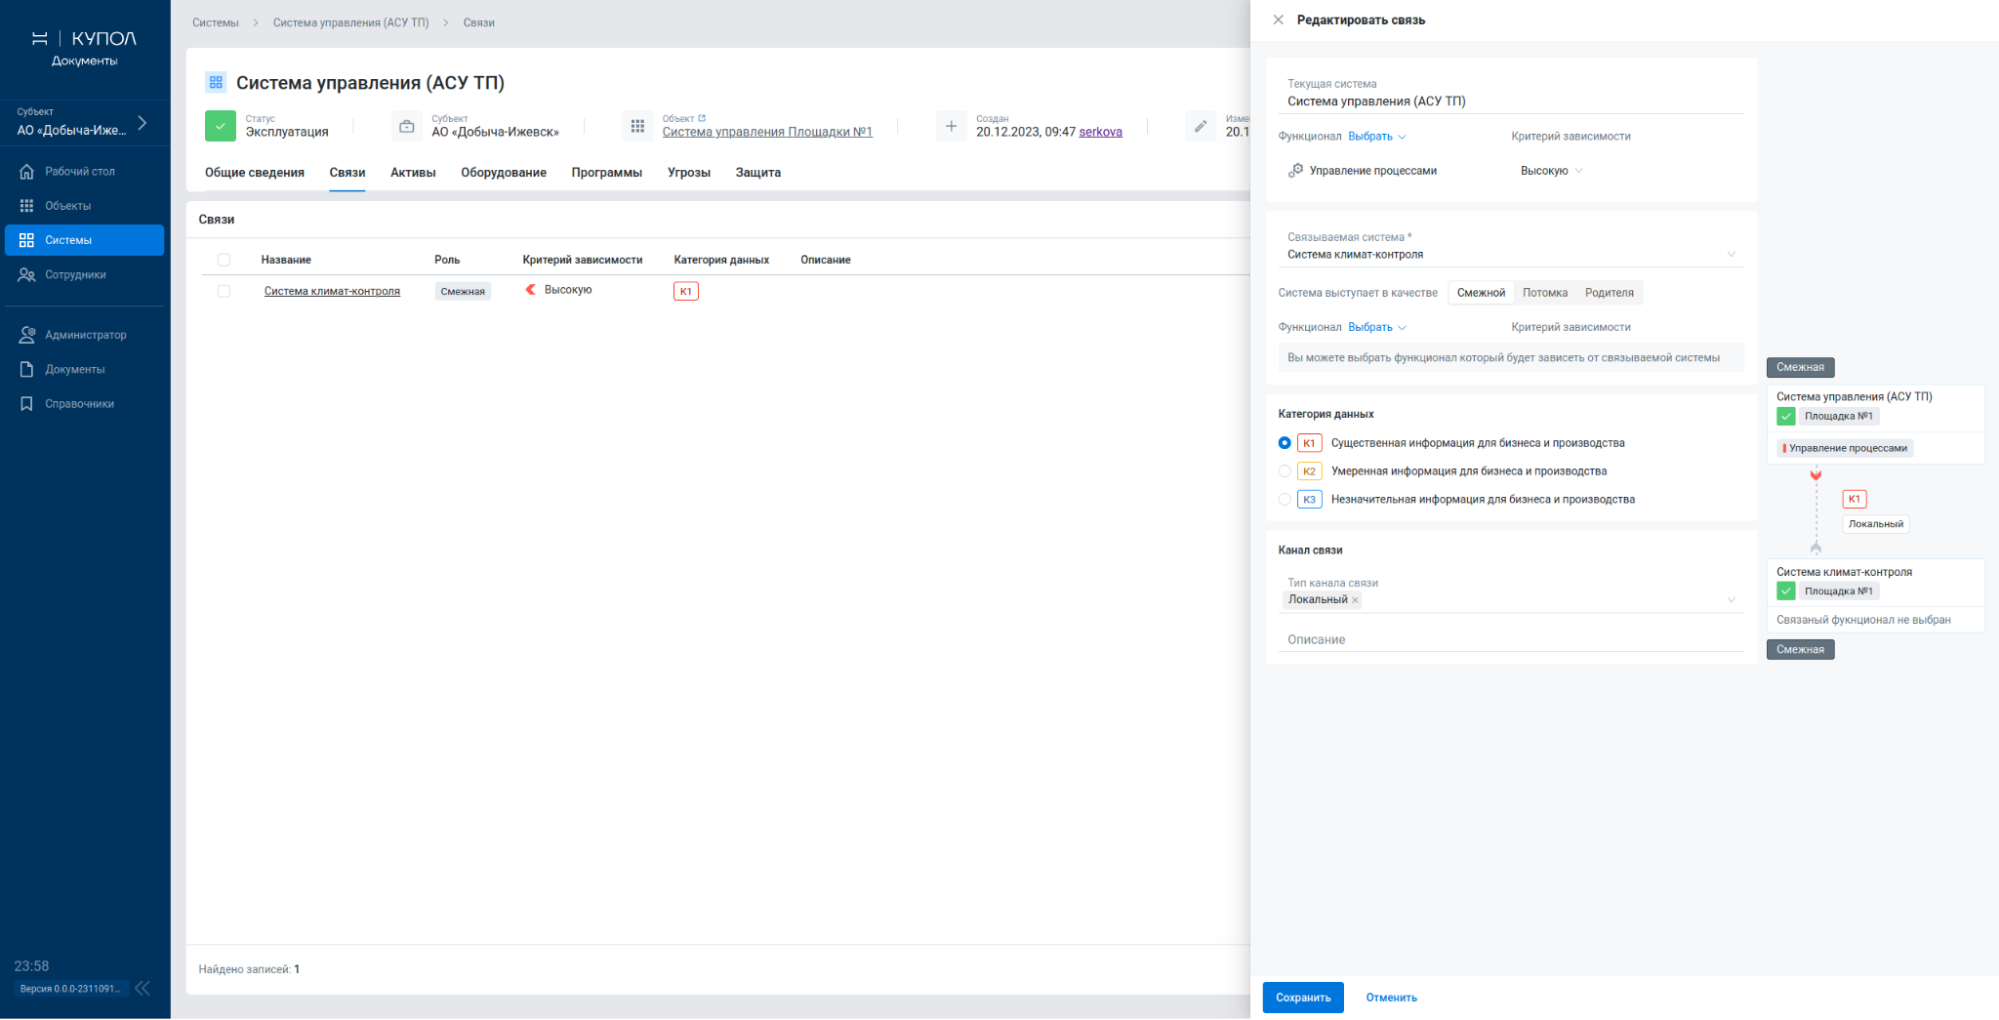This screenshot has height=1020, width=1999.
Task: Click the Название column header
Action: pyautogui.click(x=286, y=260)
